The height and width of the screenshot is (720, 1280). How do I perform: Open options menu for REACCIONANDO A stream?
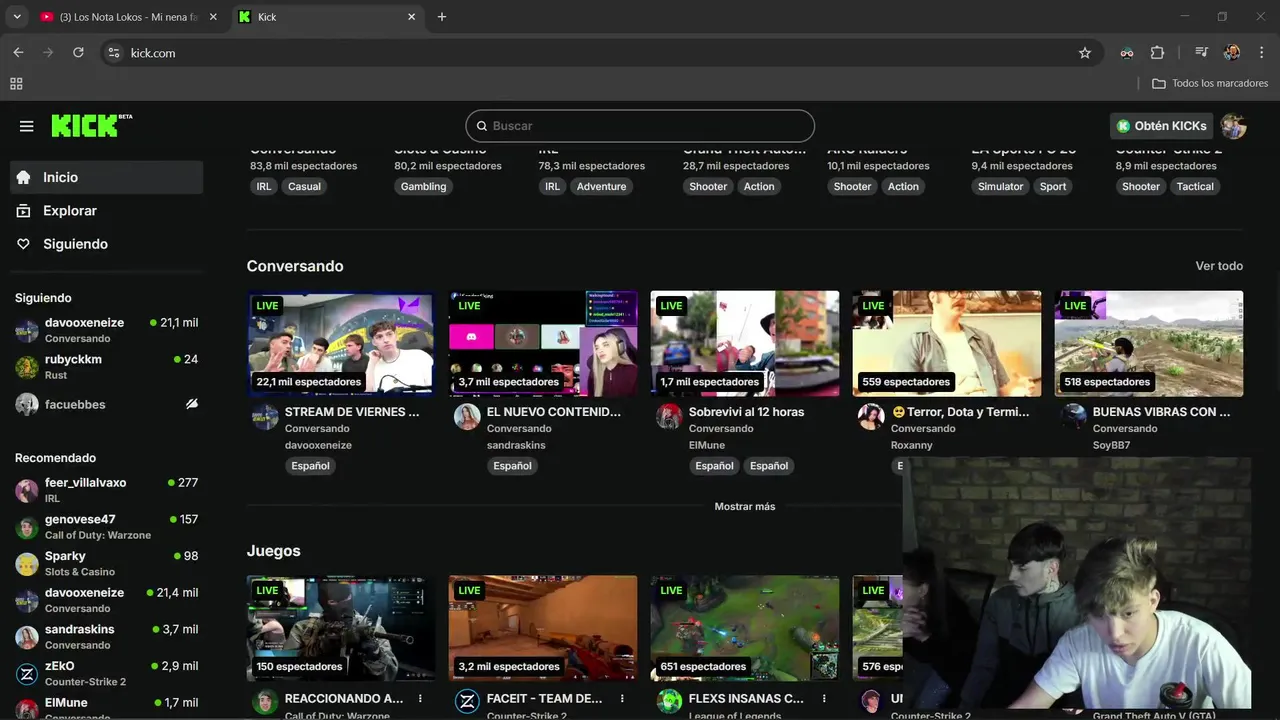420,699
